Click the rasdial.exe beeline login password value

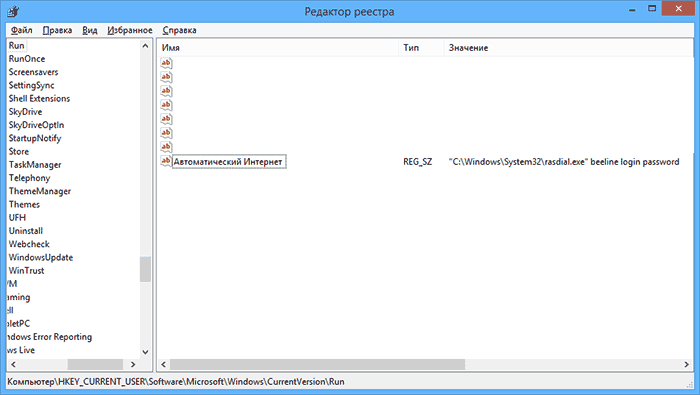[x=564, y=162]
